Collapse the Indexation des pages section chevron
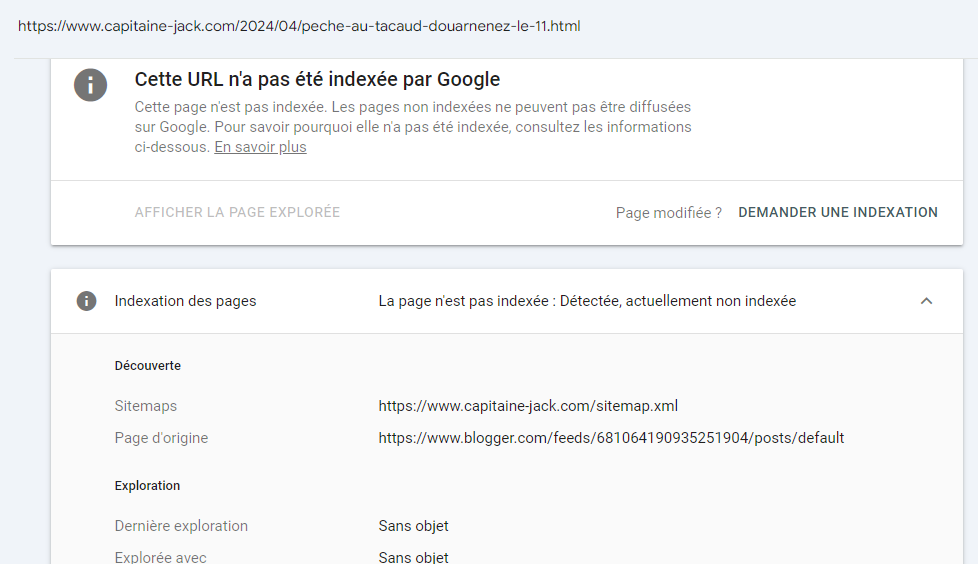This screenshot has width=978, height=564. (926, 301)
